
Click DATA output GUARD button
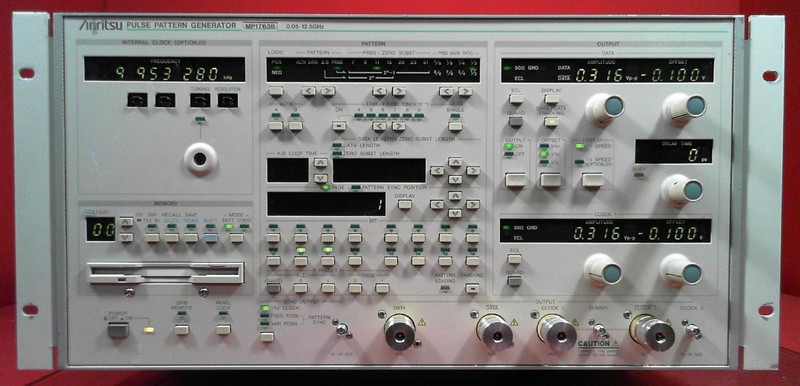coord(516,121)
